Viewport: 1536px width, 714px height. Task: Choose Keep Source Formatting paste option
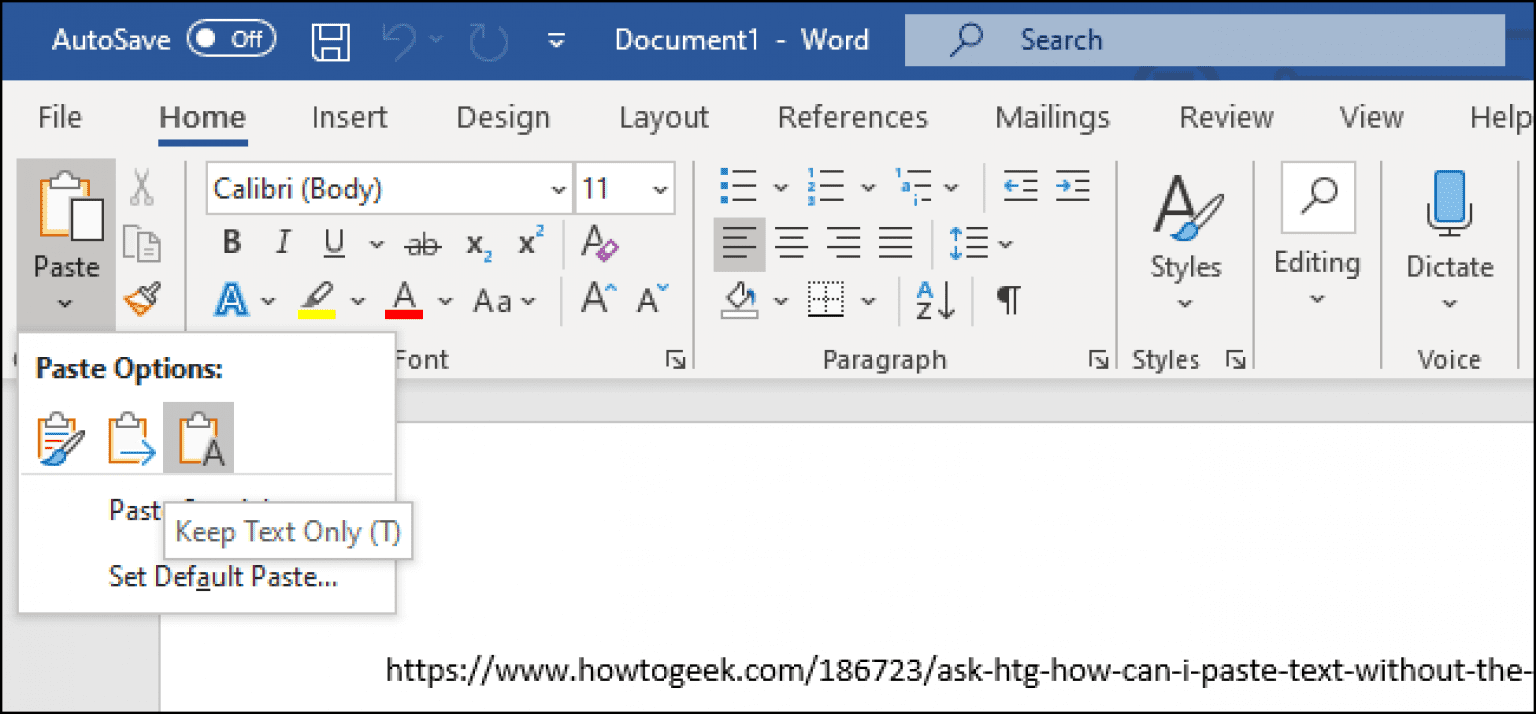(60, 438)
